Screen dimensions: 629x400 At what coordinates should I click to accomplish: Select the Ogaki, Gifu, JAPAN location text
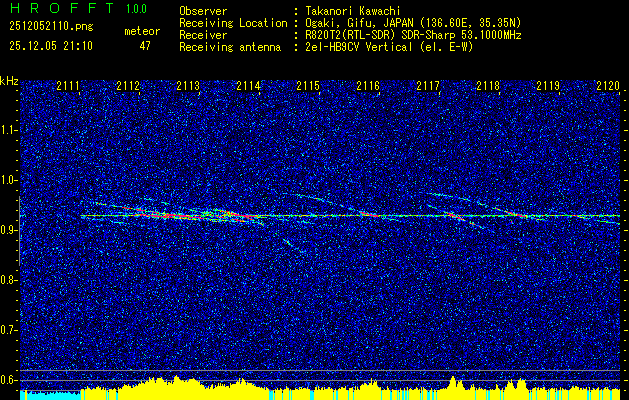[413, 23]
